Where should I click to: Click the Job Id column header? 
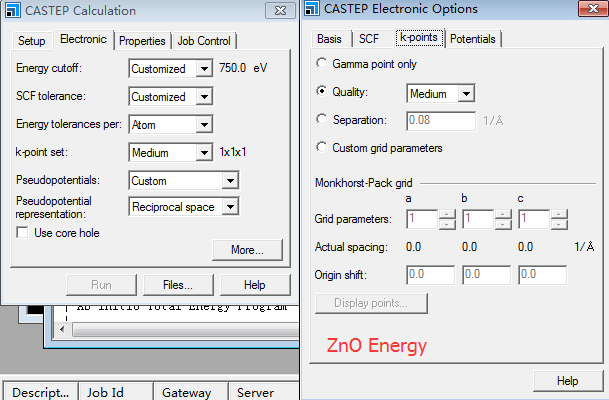coord(116,391)
